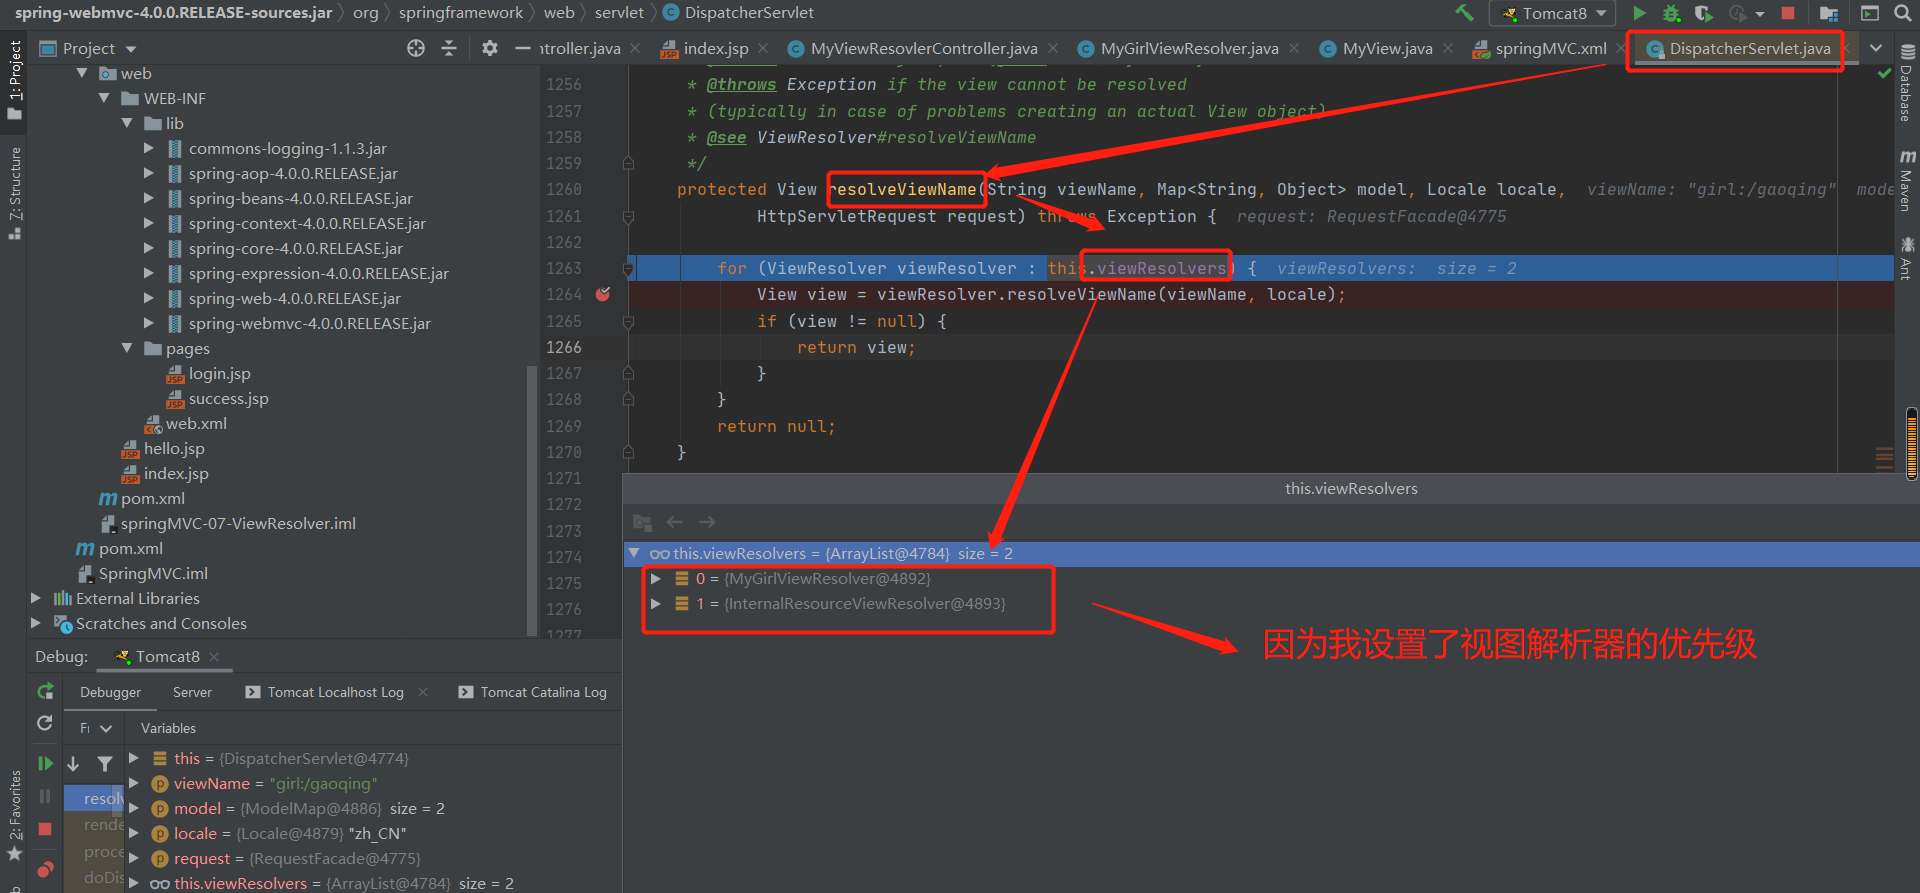Open the Debugger tab

(110, 692)
